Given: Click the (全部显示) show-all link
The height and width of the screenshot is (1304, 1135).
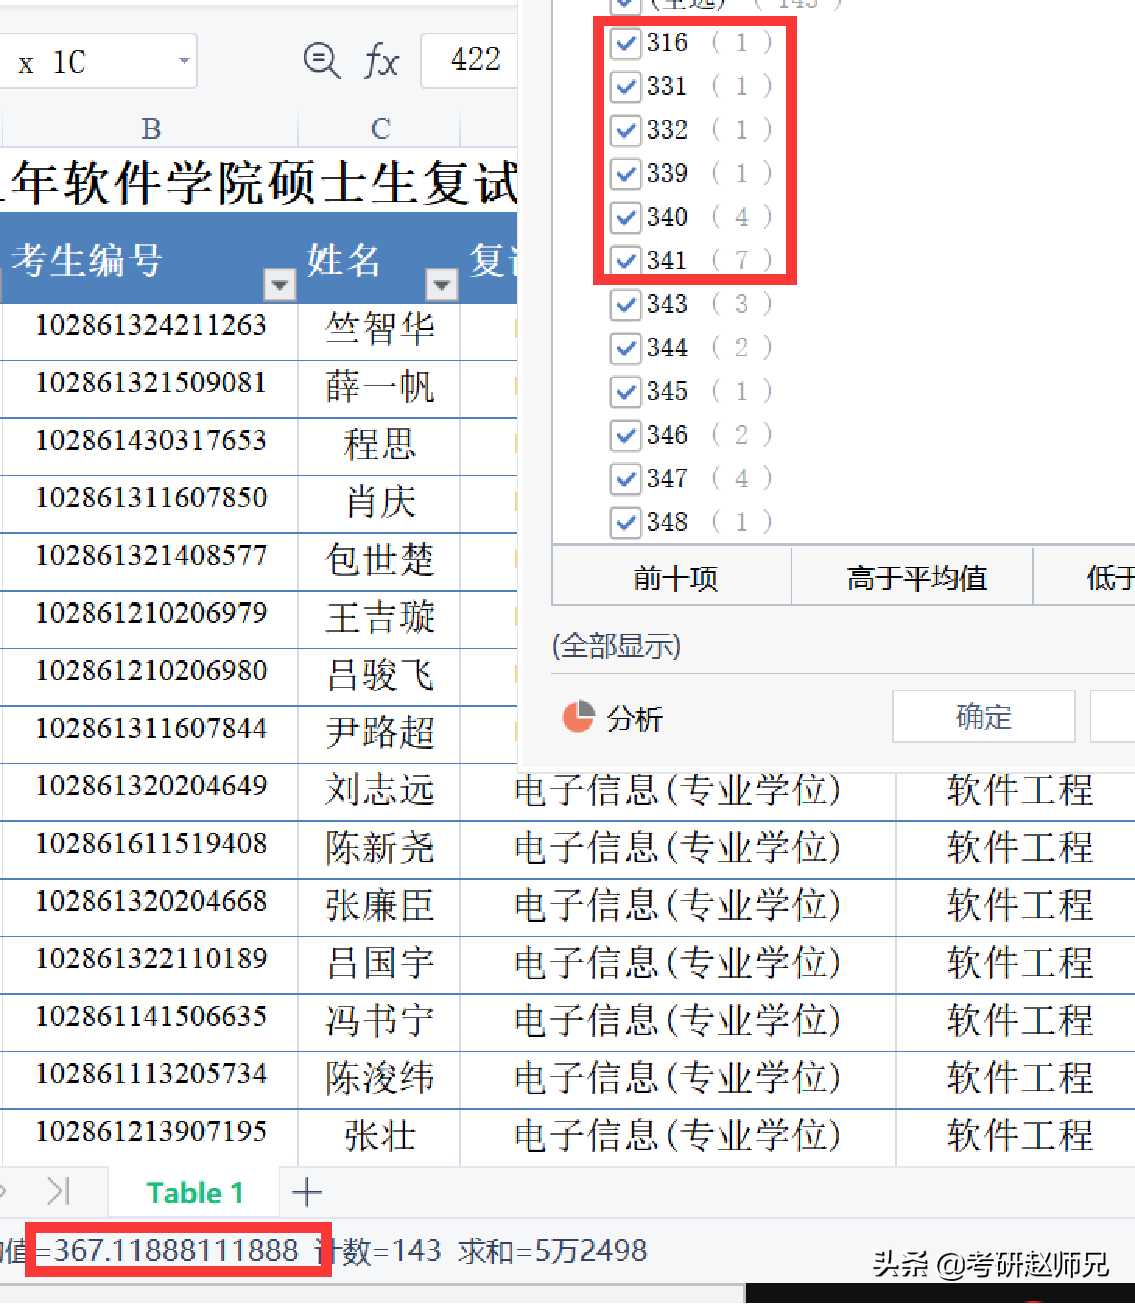Looking at the screenshot, I should click(615, 647).
